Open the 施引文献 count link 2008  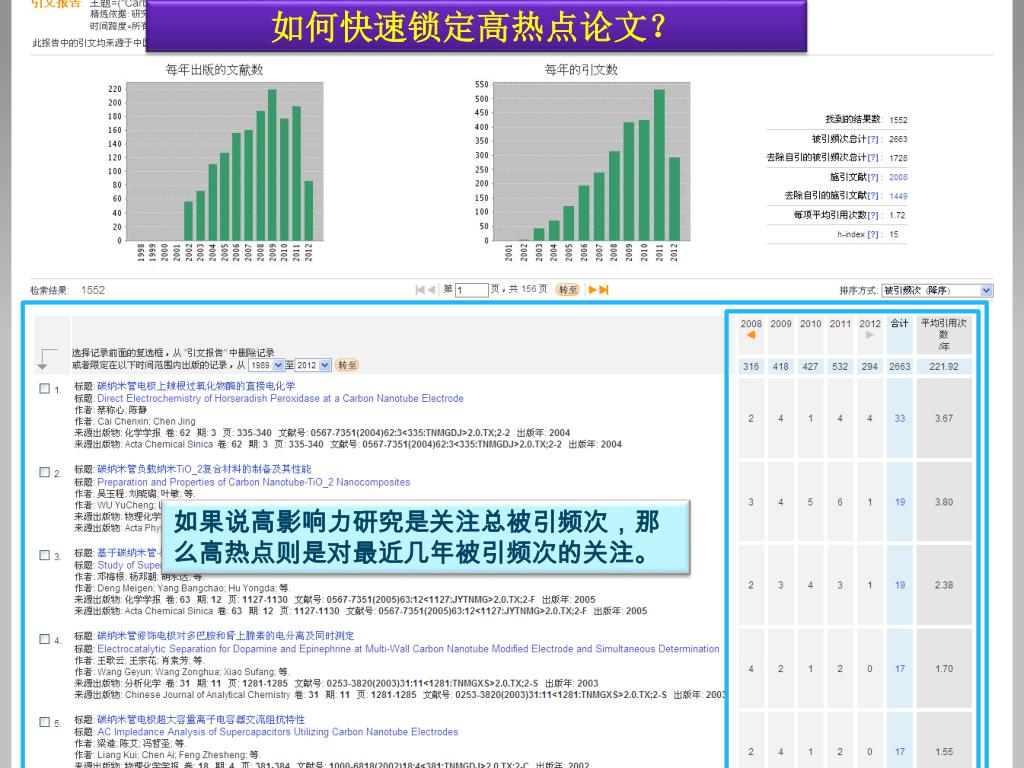(898, 177)
